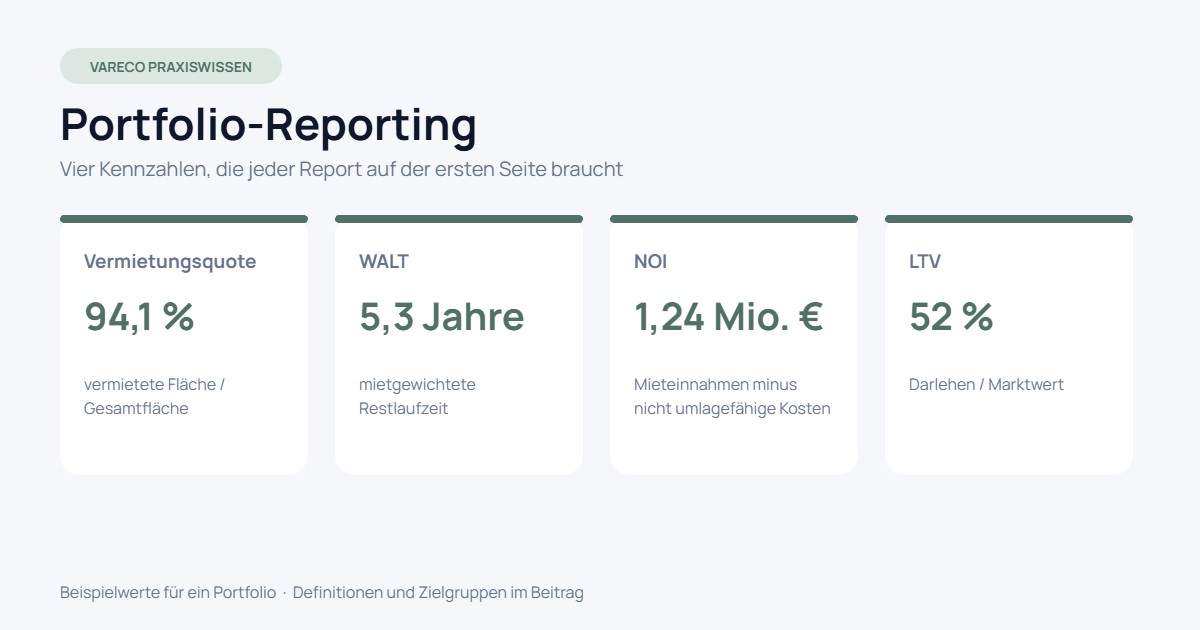Click the Portfolio-Reporting headline
This screenshot has width=1200, height=630.
pos(268,125)
